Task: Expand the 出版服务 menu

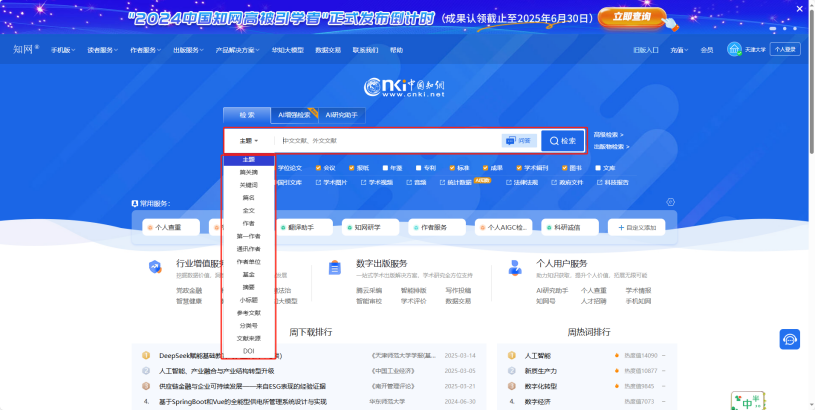Action: coord(189,50)
